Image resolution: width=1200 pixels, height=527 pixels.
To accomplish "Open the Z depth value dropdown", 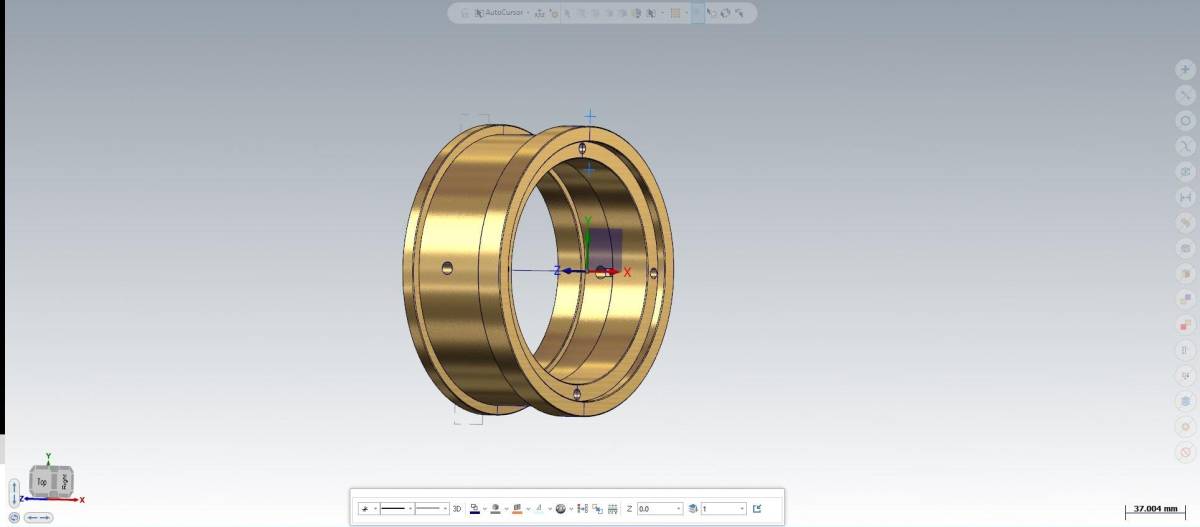I will [x=678, y=508].
